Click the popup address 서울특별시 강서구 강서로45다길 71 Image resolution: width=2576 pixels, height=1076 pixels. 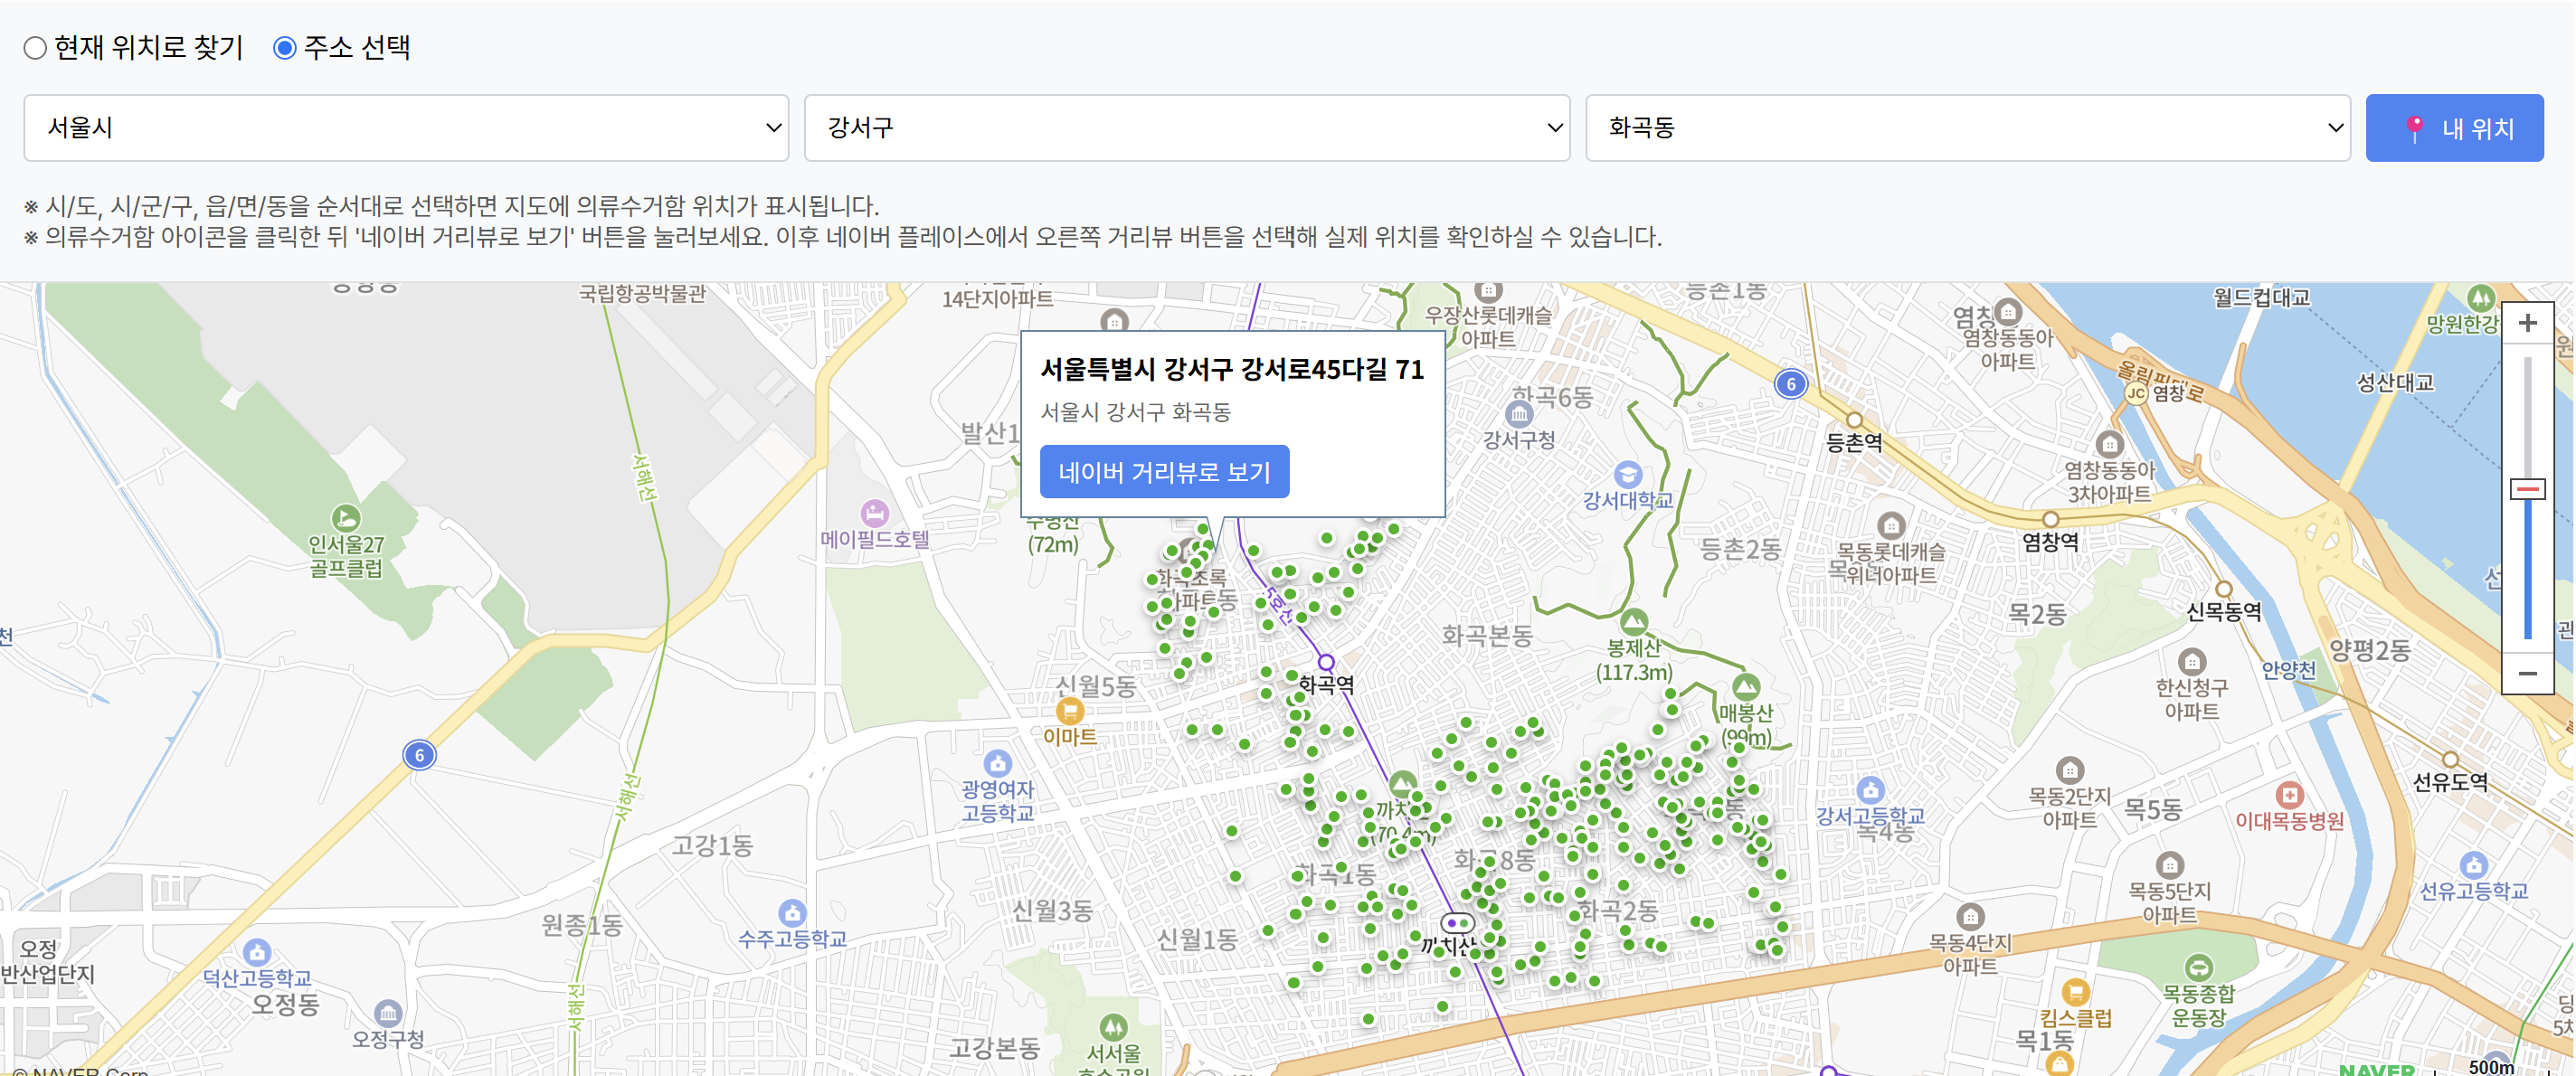(x=1232, y=370)
